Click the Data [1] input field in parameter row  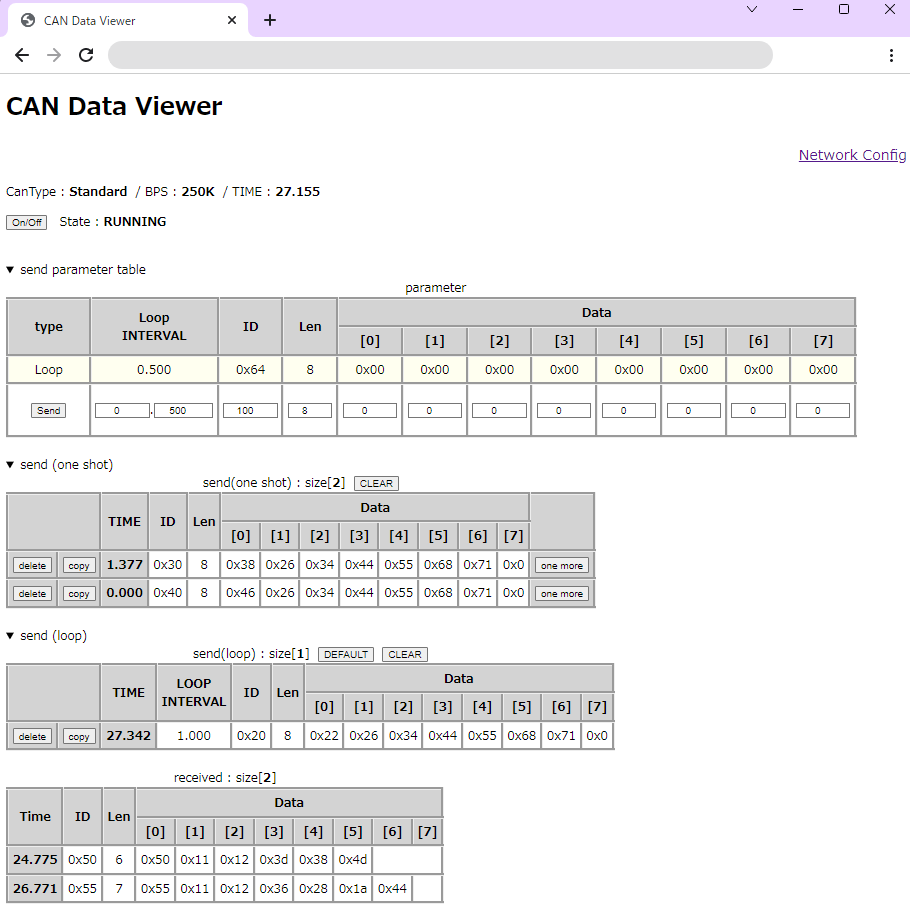coord(435,411)
